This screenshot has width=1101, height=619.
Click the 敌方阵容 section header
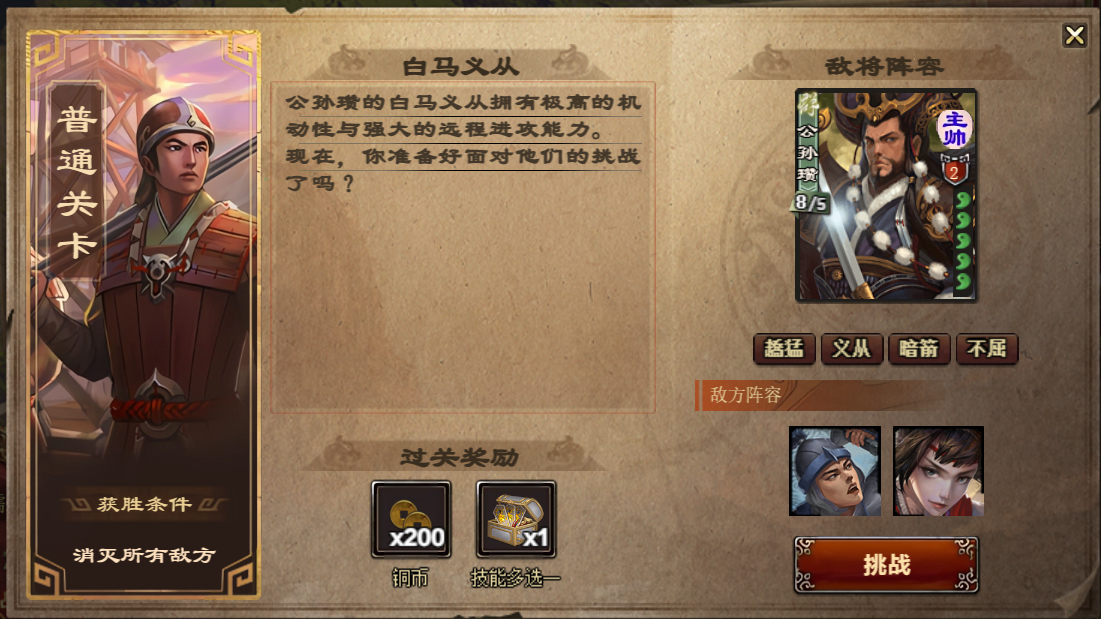pos(745,395)
